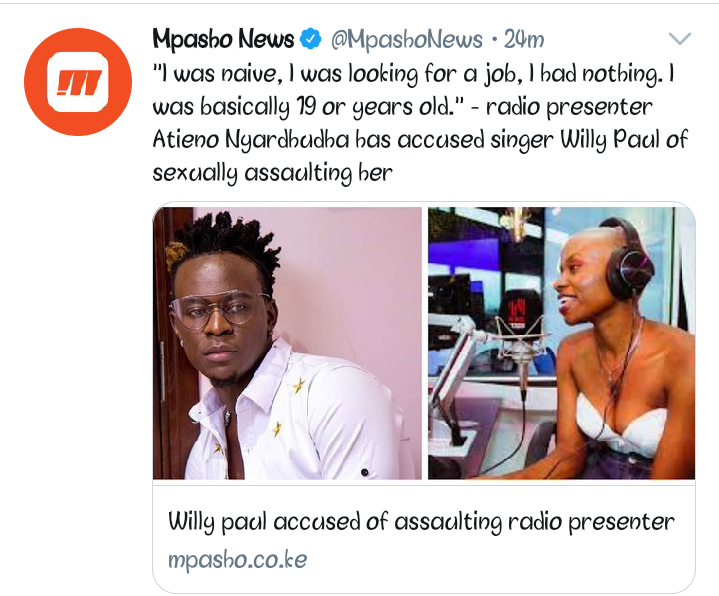View the photo of the man in white shirt
This screenshot has height=596, width=719.
[287, 343]
